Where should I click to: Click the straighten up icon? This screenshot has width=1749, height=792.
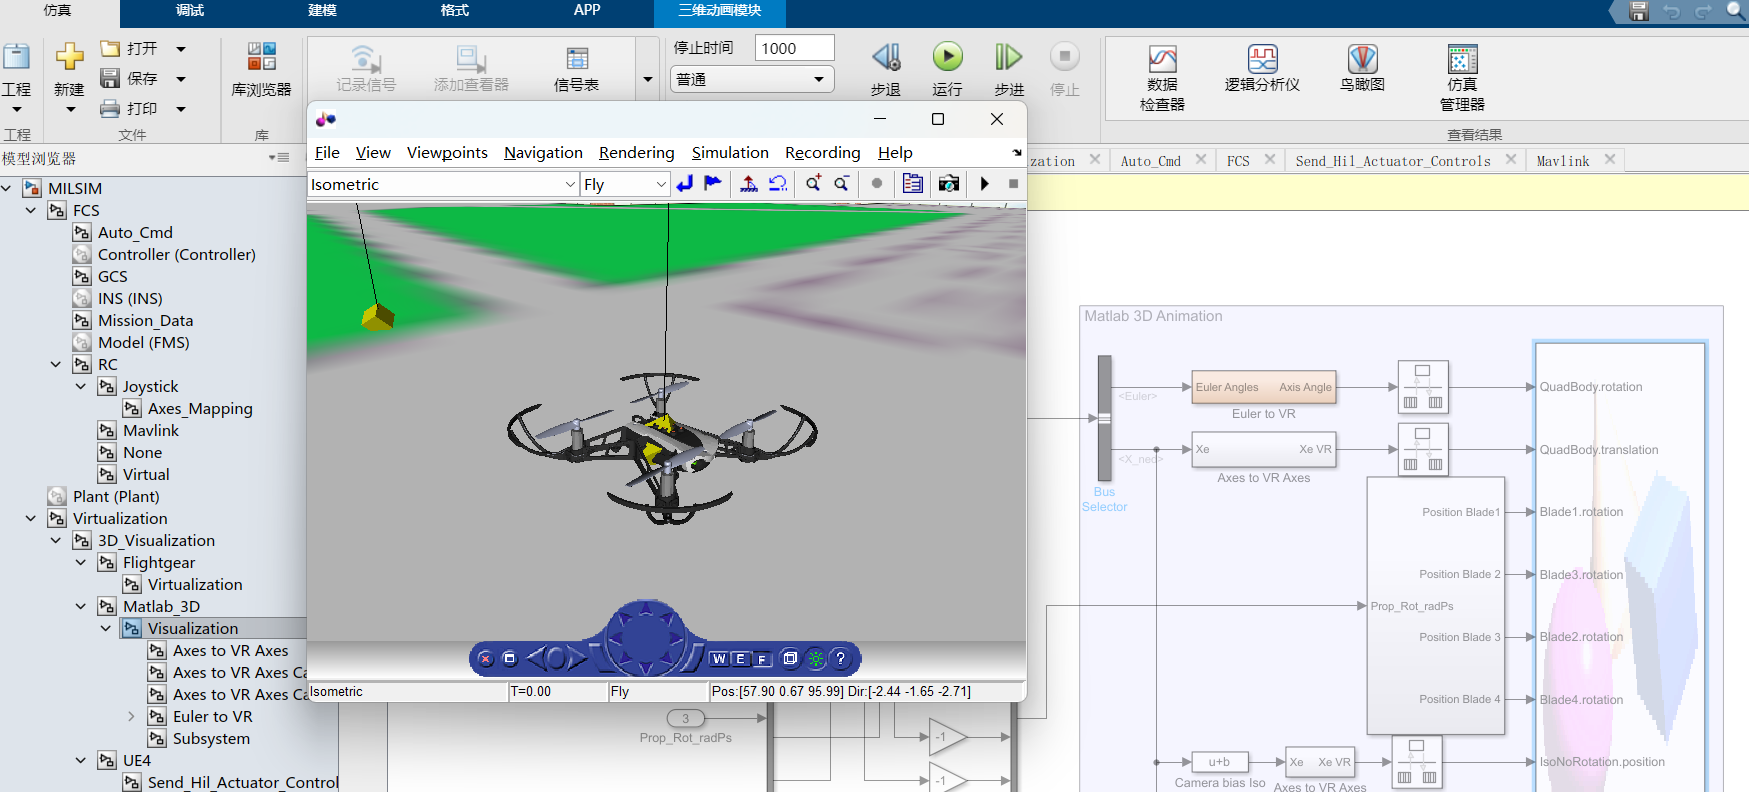tap(748, 183)
